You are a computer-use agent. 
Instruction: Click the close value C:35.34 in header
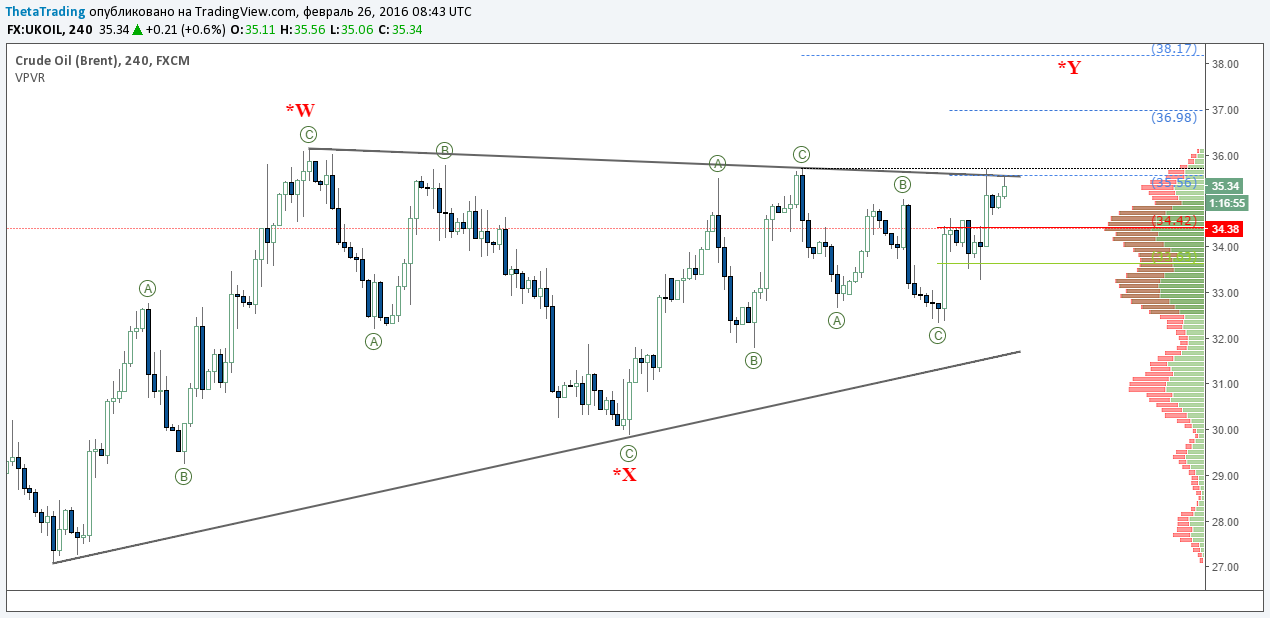(x=400, y=30)
